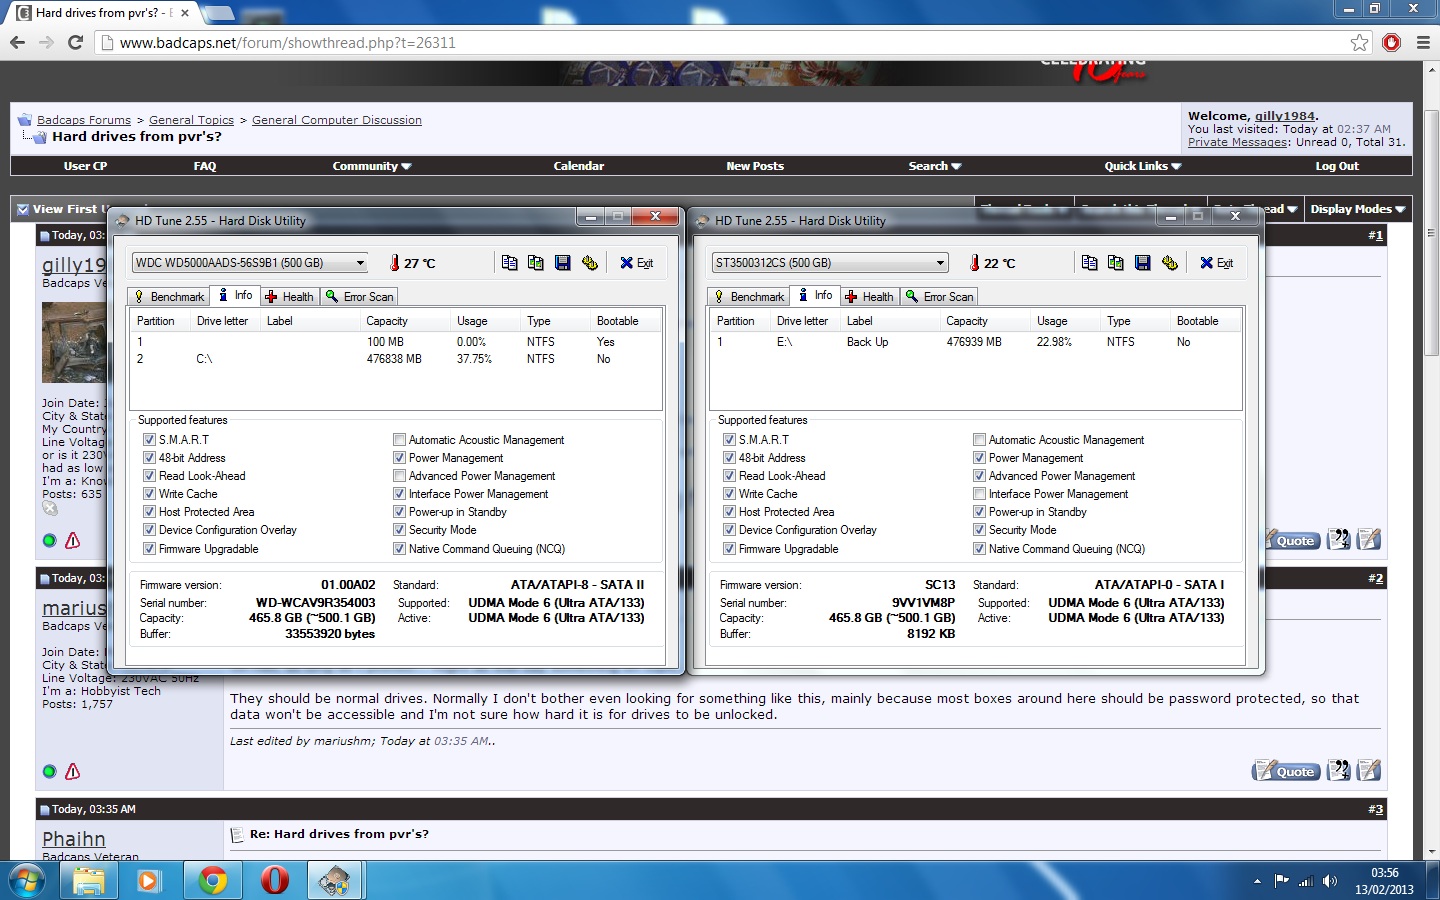Screen dimensions: 1440x900
Task: Click the Private Messages link
Action: coord(1237,142)
